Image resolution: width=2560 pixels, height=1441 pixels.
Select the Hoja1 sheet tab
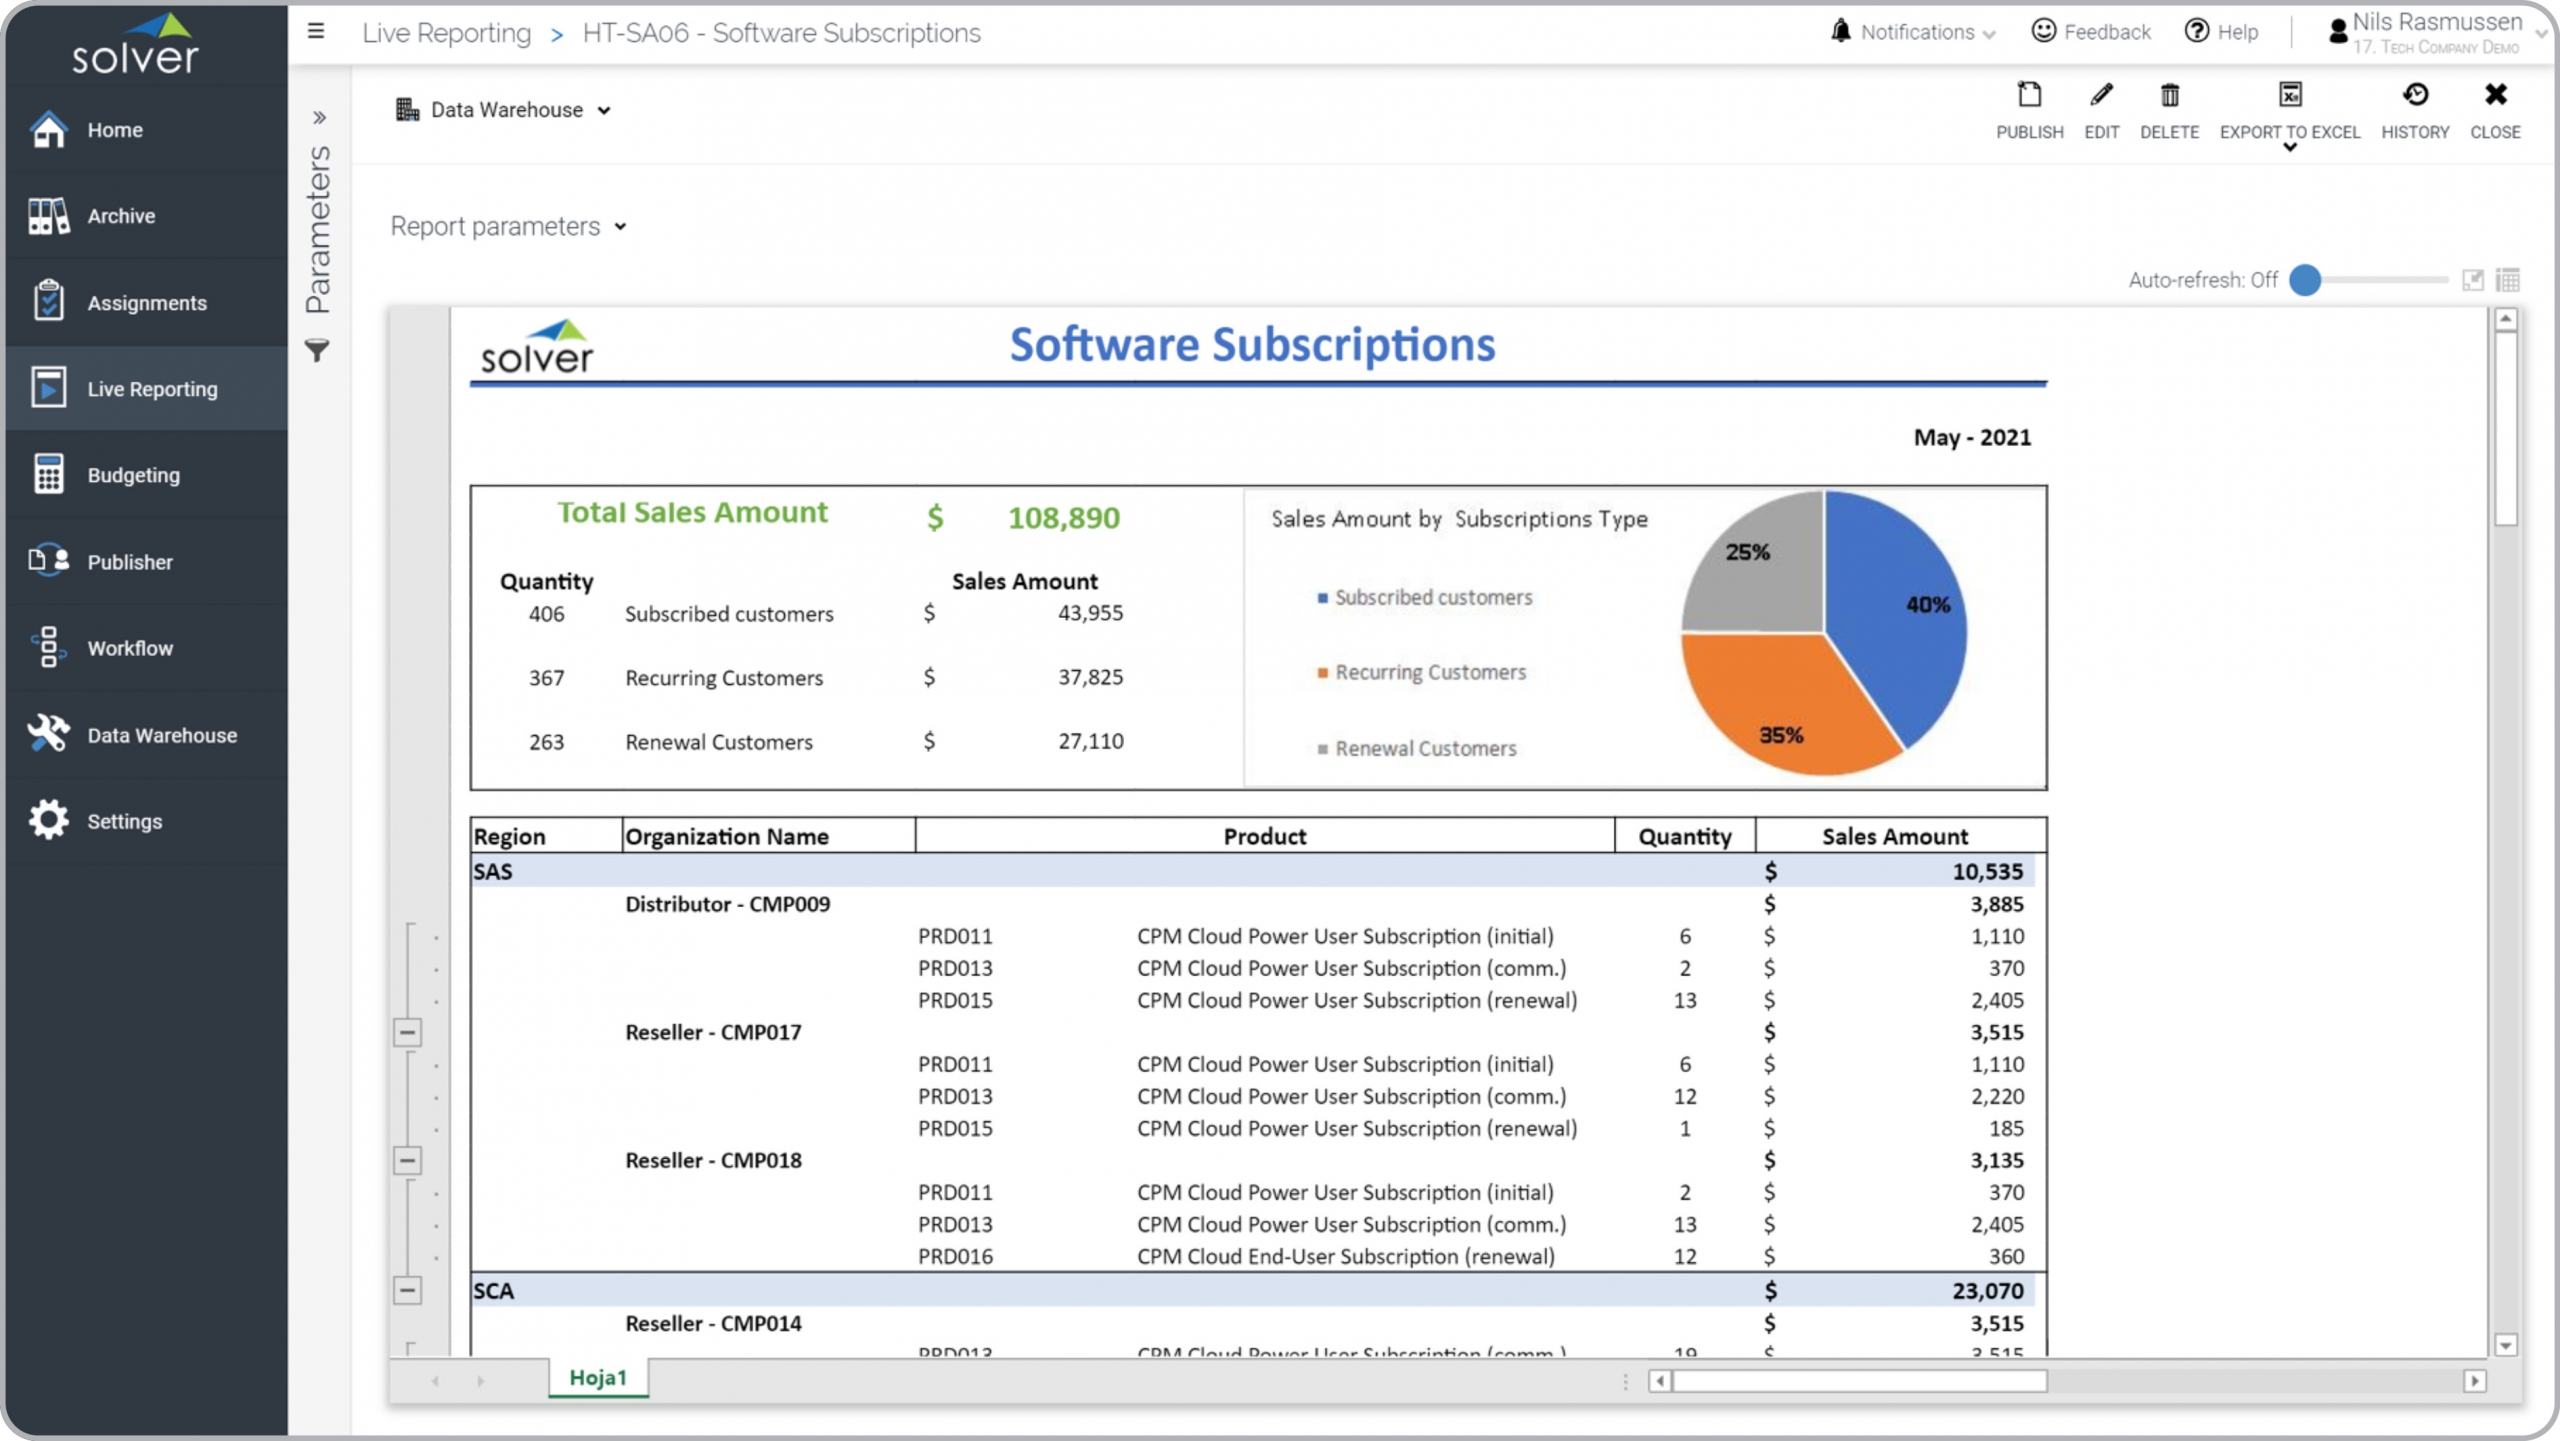click(x=597, y=1378)
